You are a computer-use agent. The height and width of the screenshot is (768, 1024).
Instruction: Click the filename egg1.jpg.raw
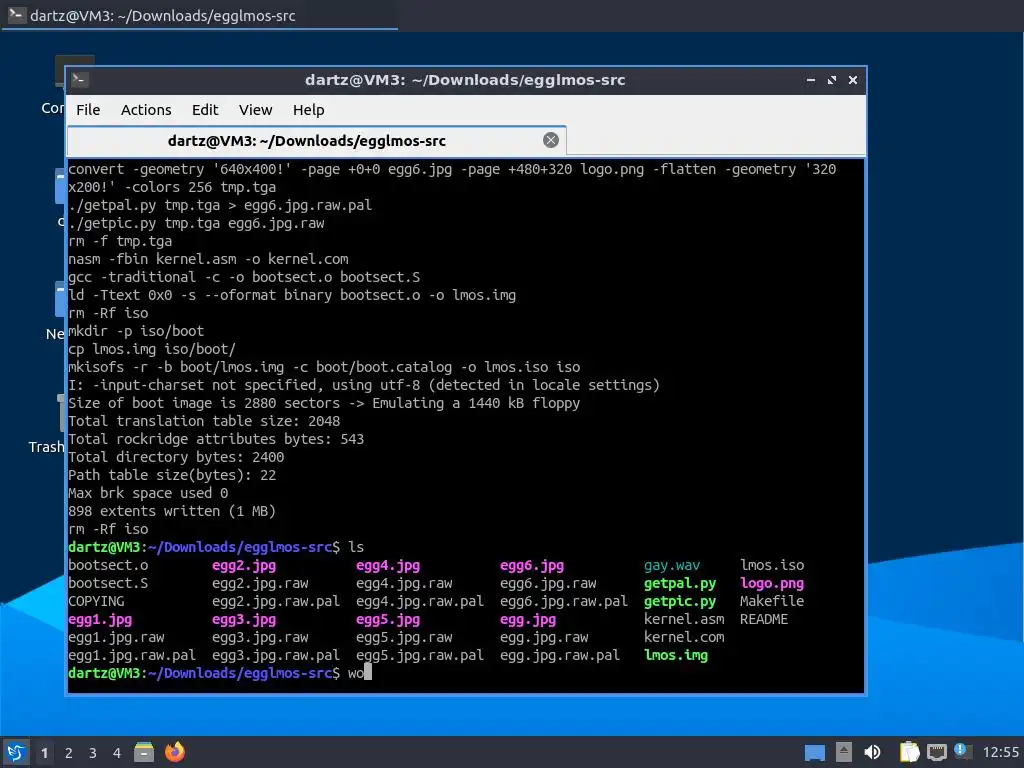[116, 637]
